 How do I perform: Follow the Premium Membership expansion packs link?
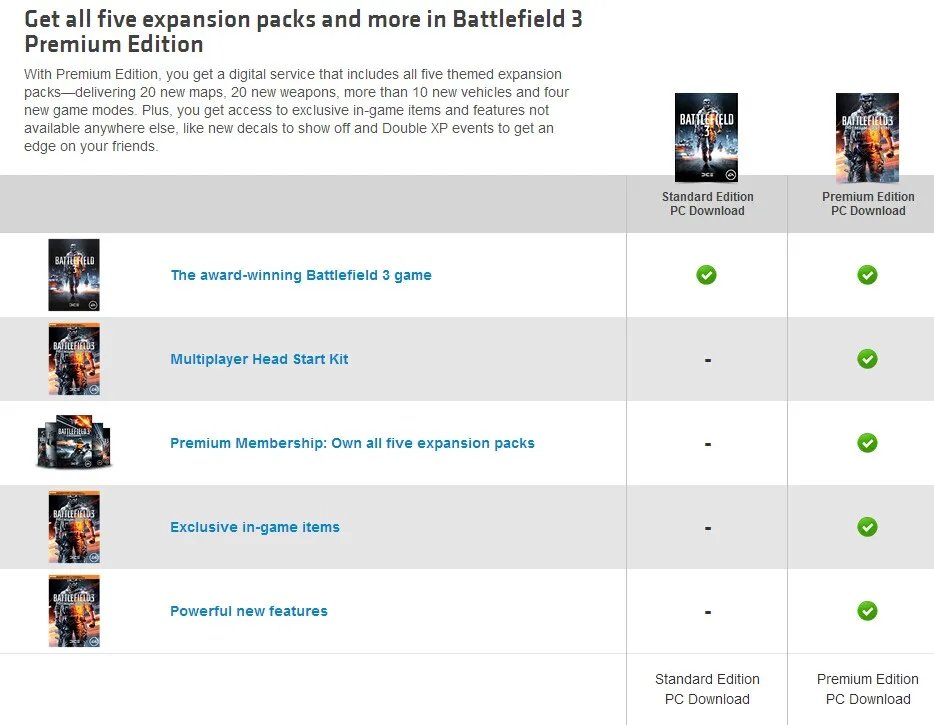coord(352,443)
